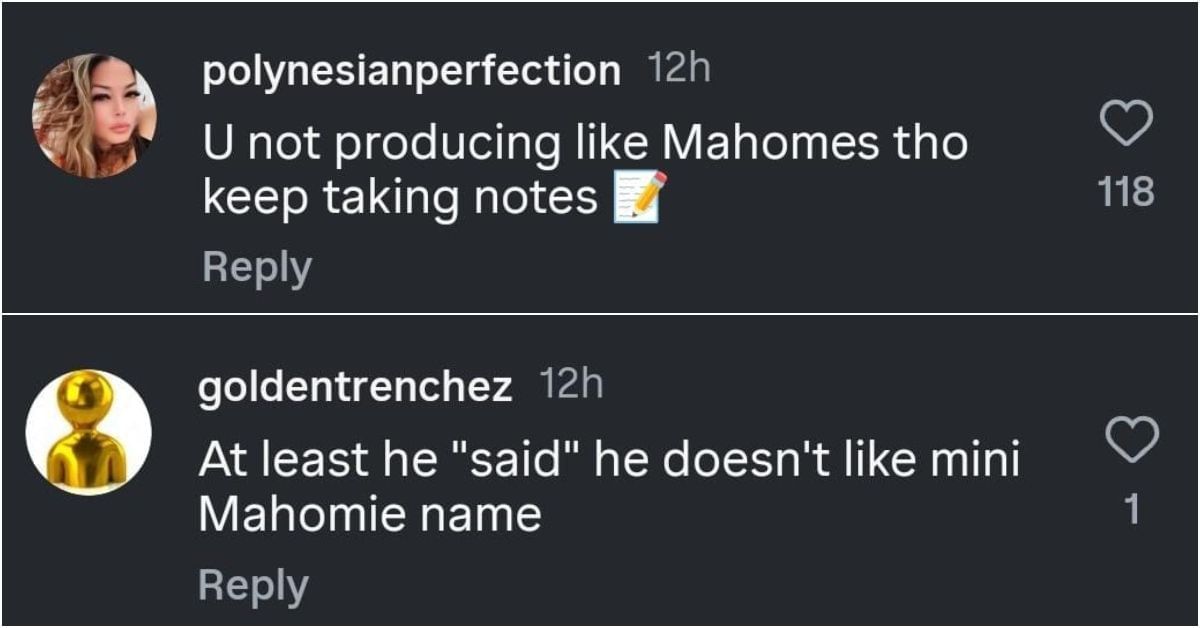Image resolution: width=1200 pixels, height=628 pixels.
Task: Visit the goldentrenchez username link
Action: point(356,387)
